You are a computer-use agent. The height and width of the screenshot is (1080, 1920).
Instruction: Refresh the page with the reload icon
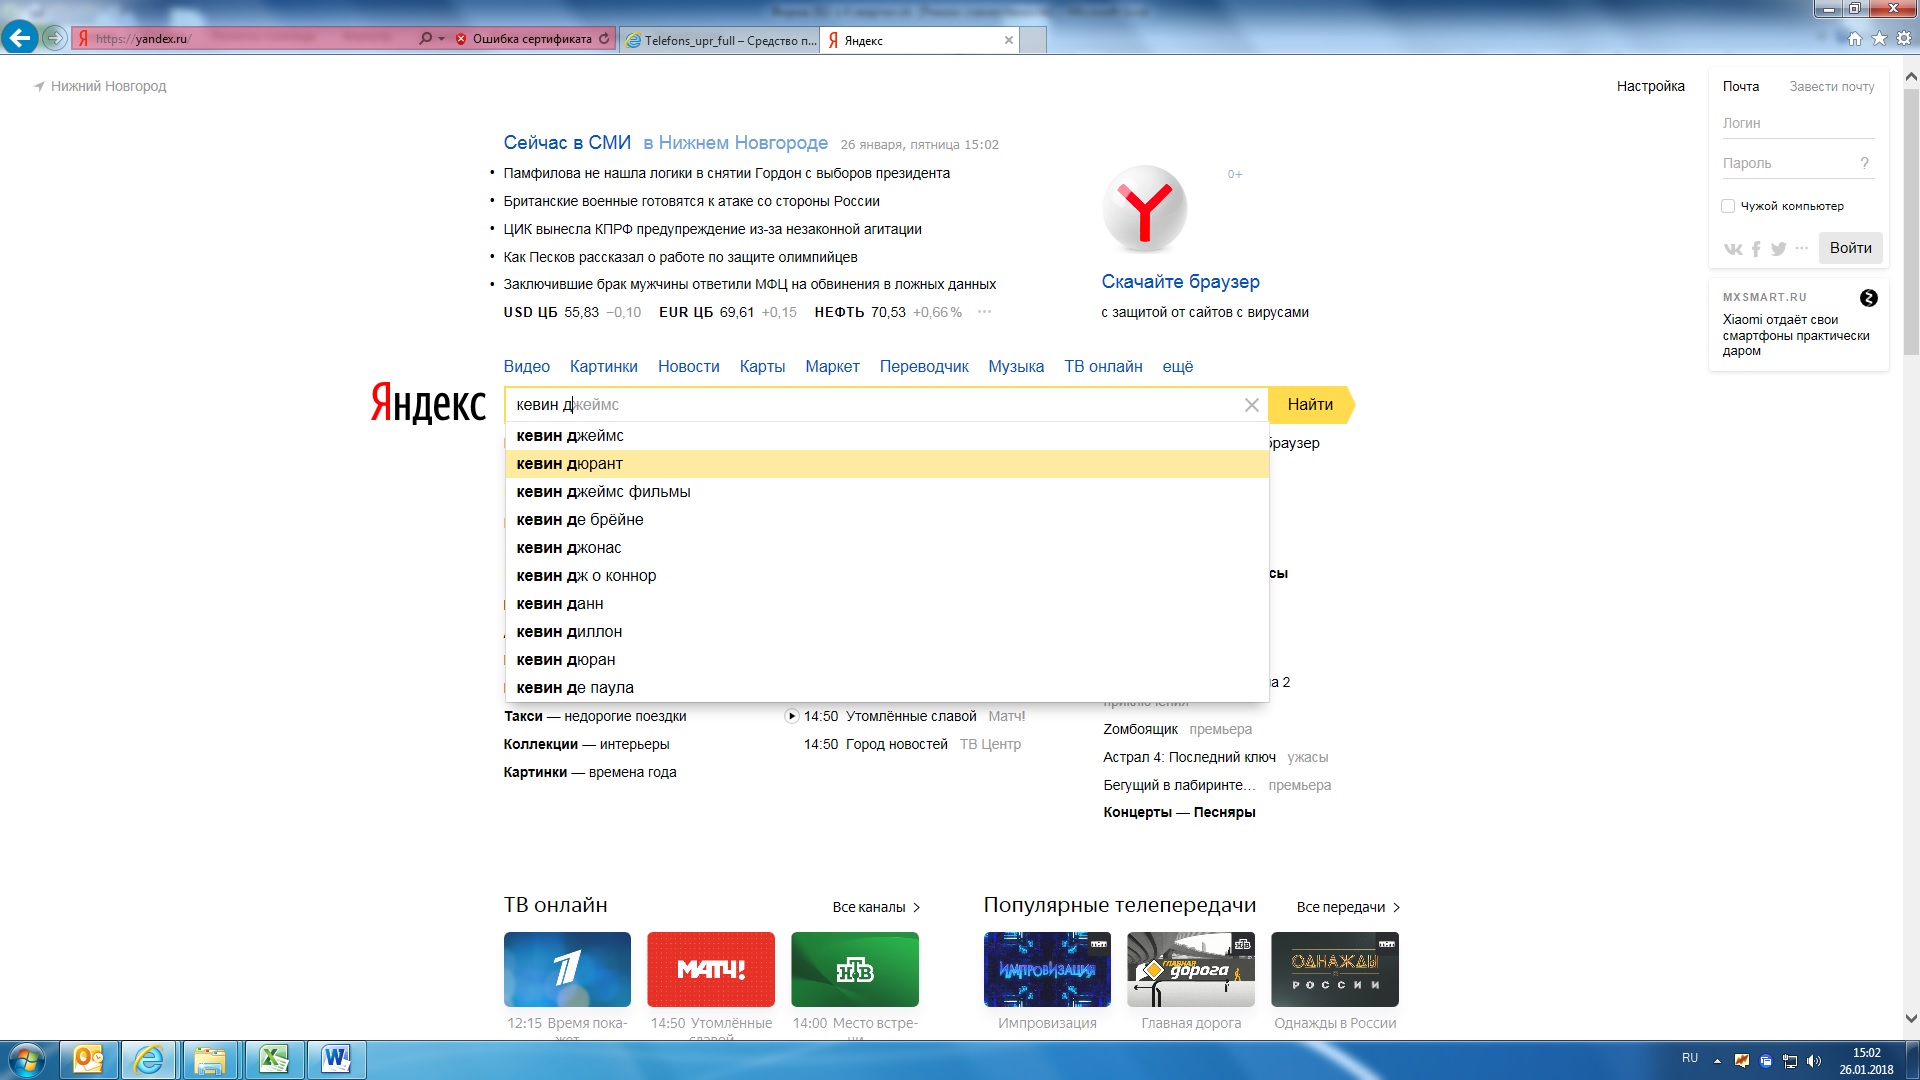pos(604,39)
